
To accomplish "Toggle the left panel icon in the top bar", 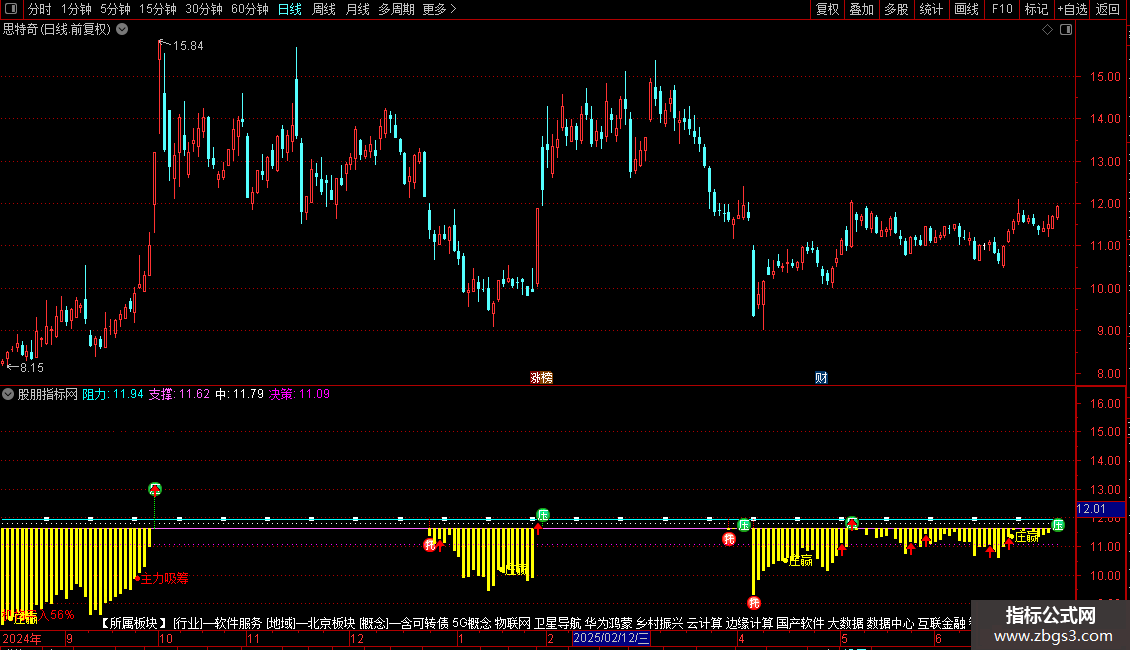I will pos(11,9).
